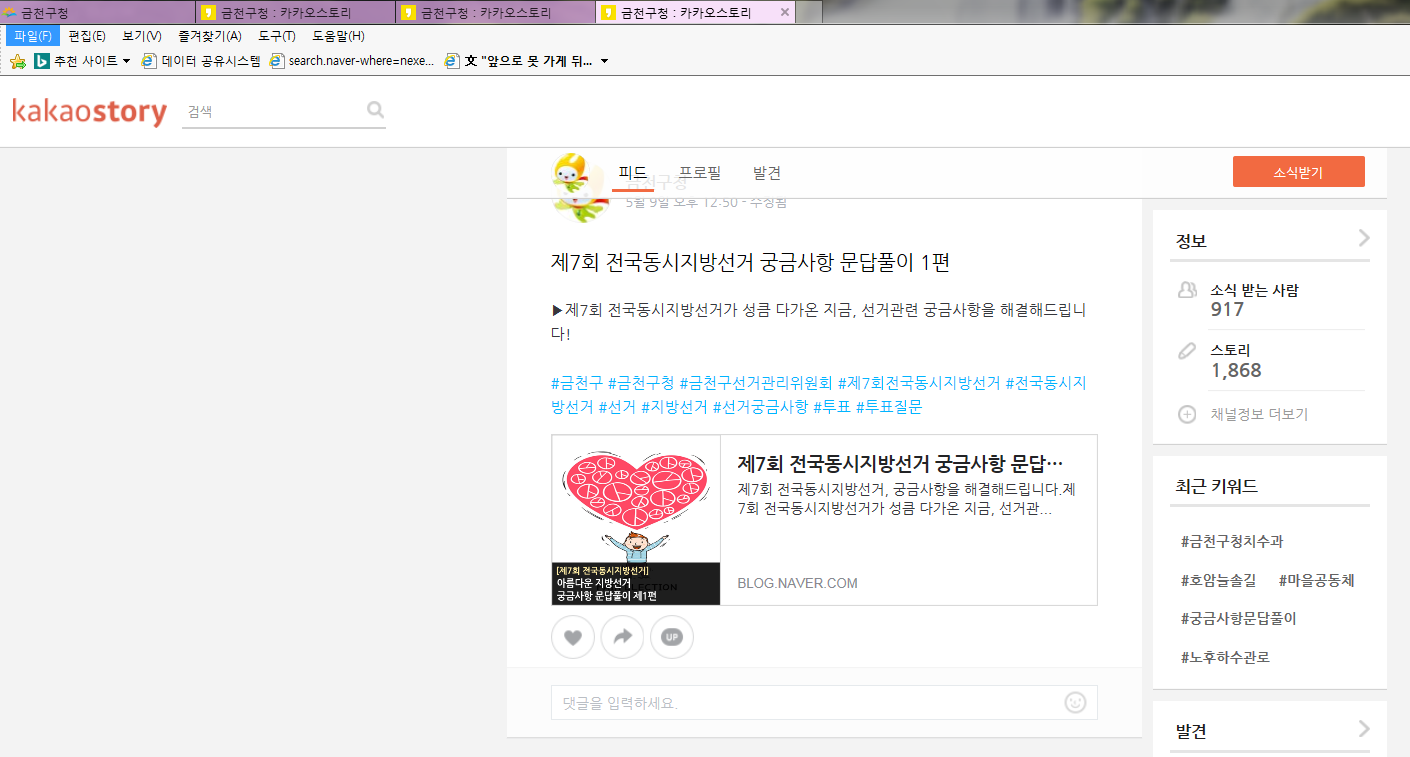The image size is (1410, 757).
Task: Click BLOG.NAVER.COM source text
Action: coord(797,583)
